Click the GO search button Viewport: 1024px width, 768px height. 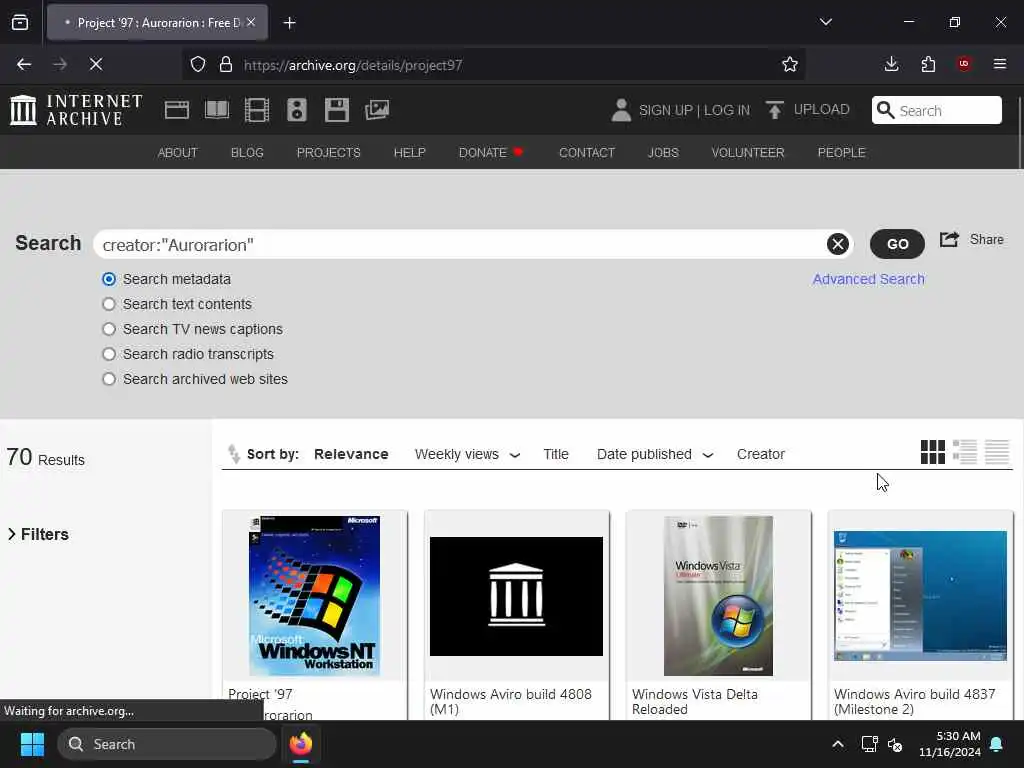coord(897,244)
